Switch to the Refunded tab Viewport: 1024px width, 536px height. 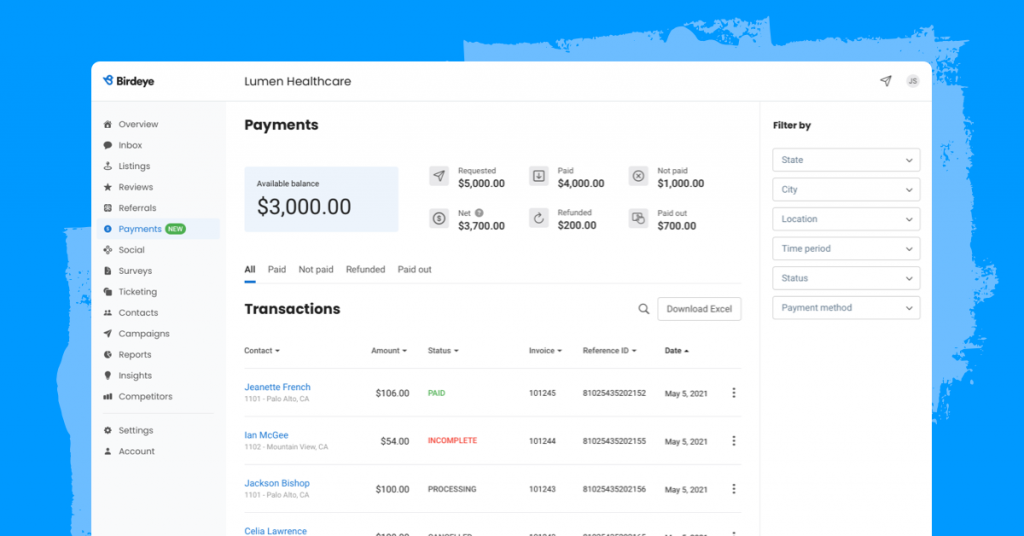[x=365, y=270]
